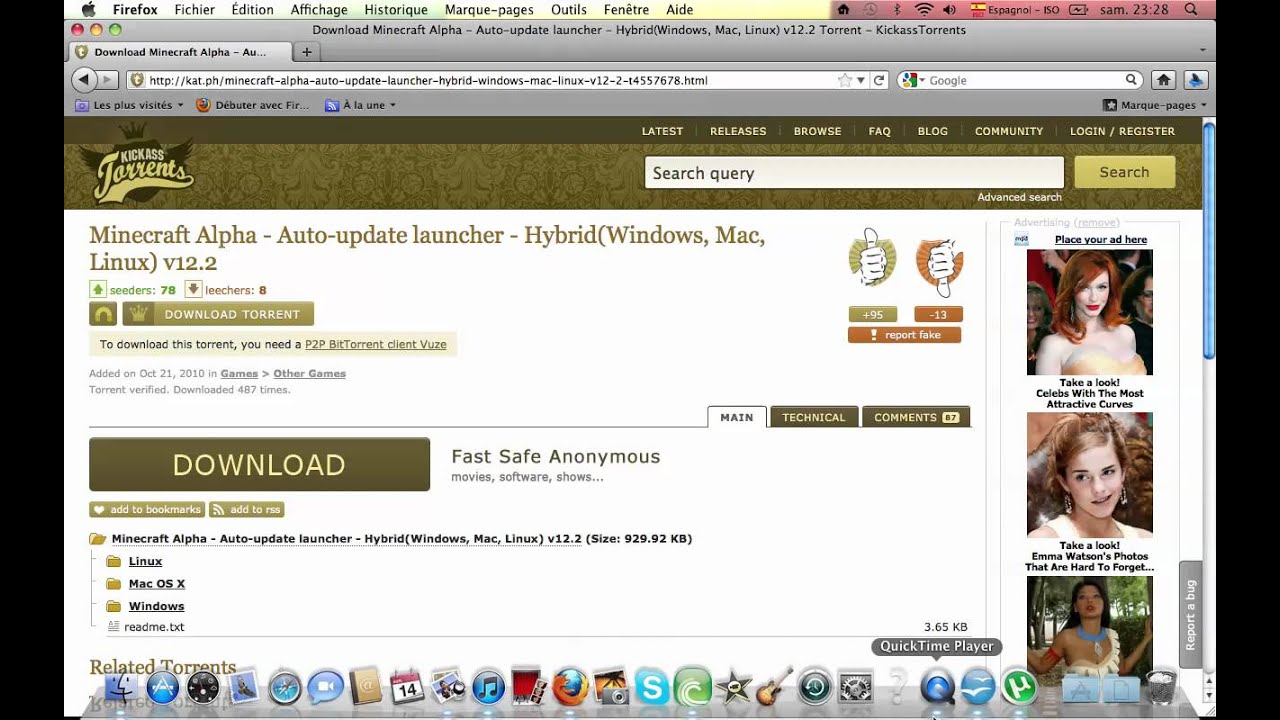Click the KickassTorrents logo
Viewport: 1280px width, 720px height.
pos(137,164)
